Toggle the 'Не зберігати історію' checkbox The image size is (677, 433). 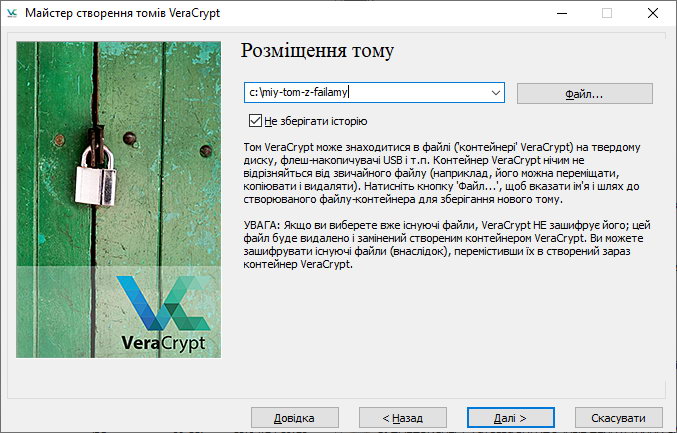click(x=255, y=121)
